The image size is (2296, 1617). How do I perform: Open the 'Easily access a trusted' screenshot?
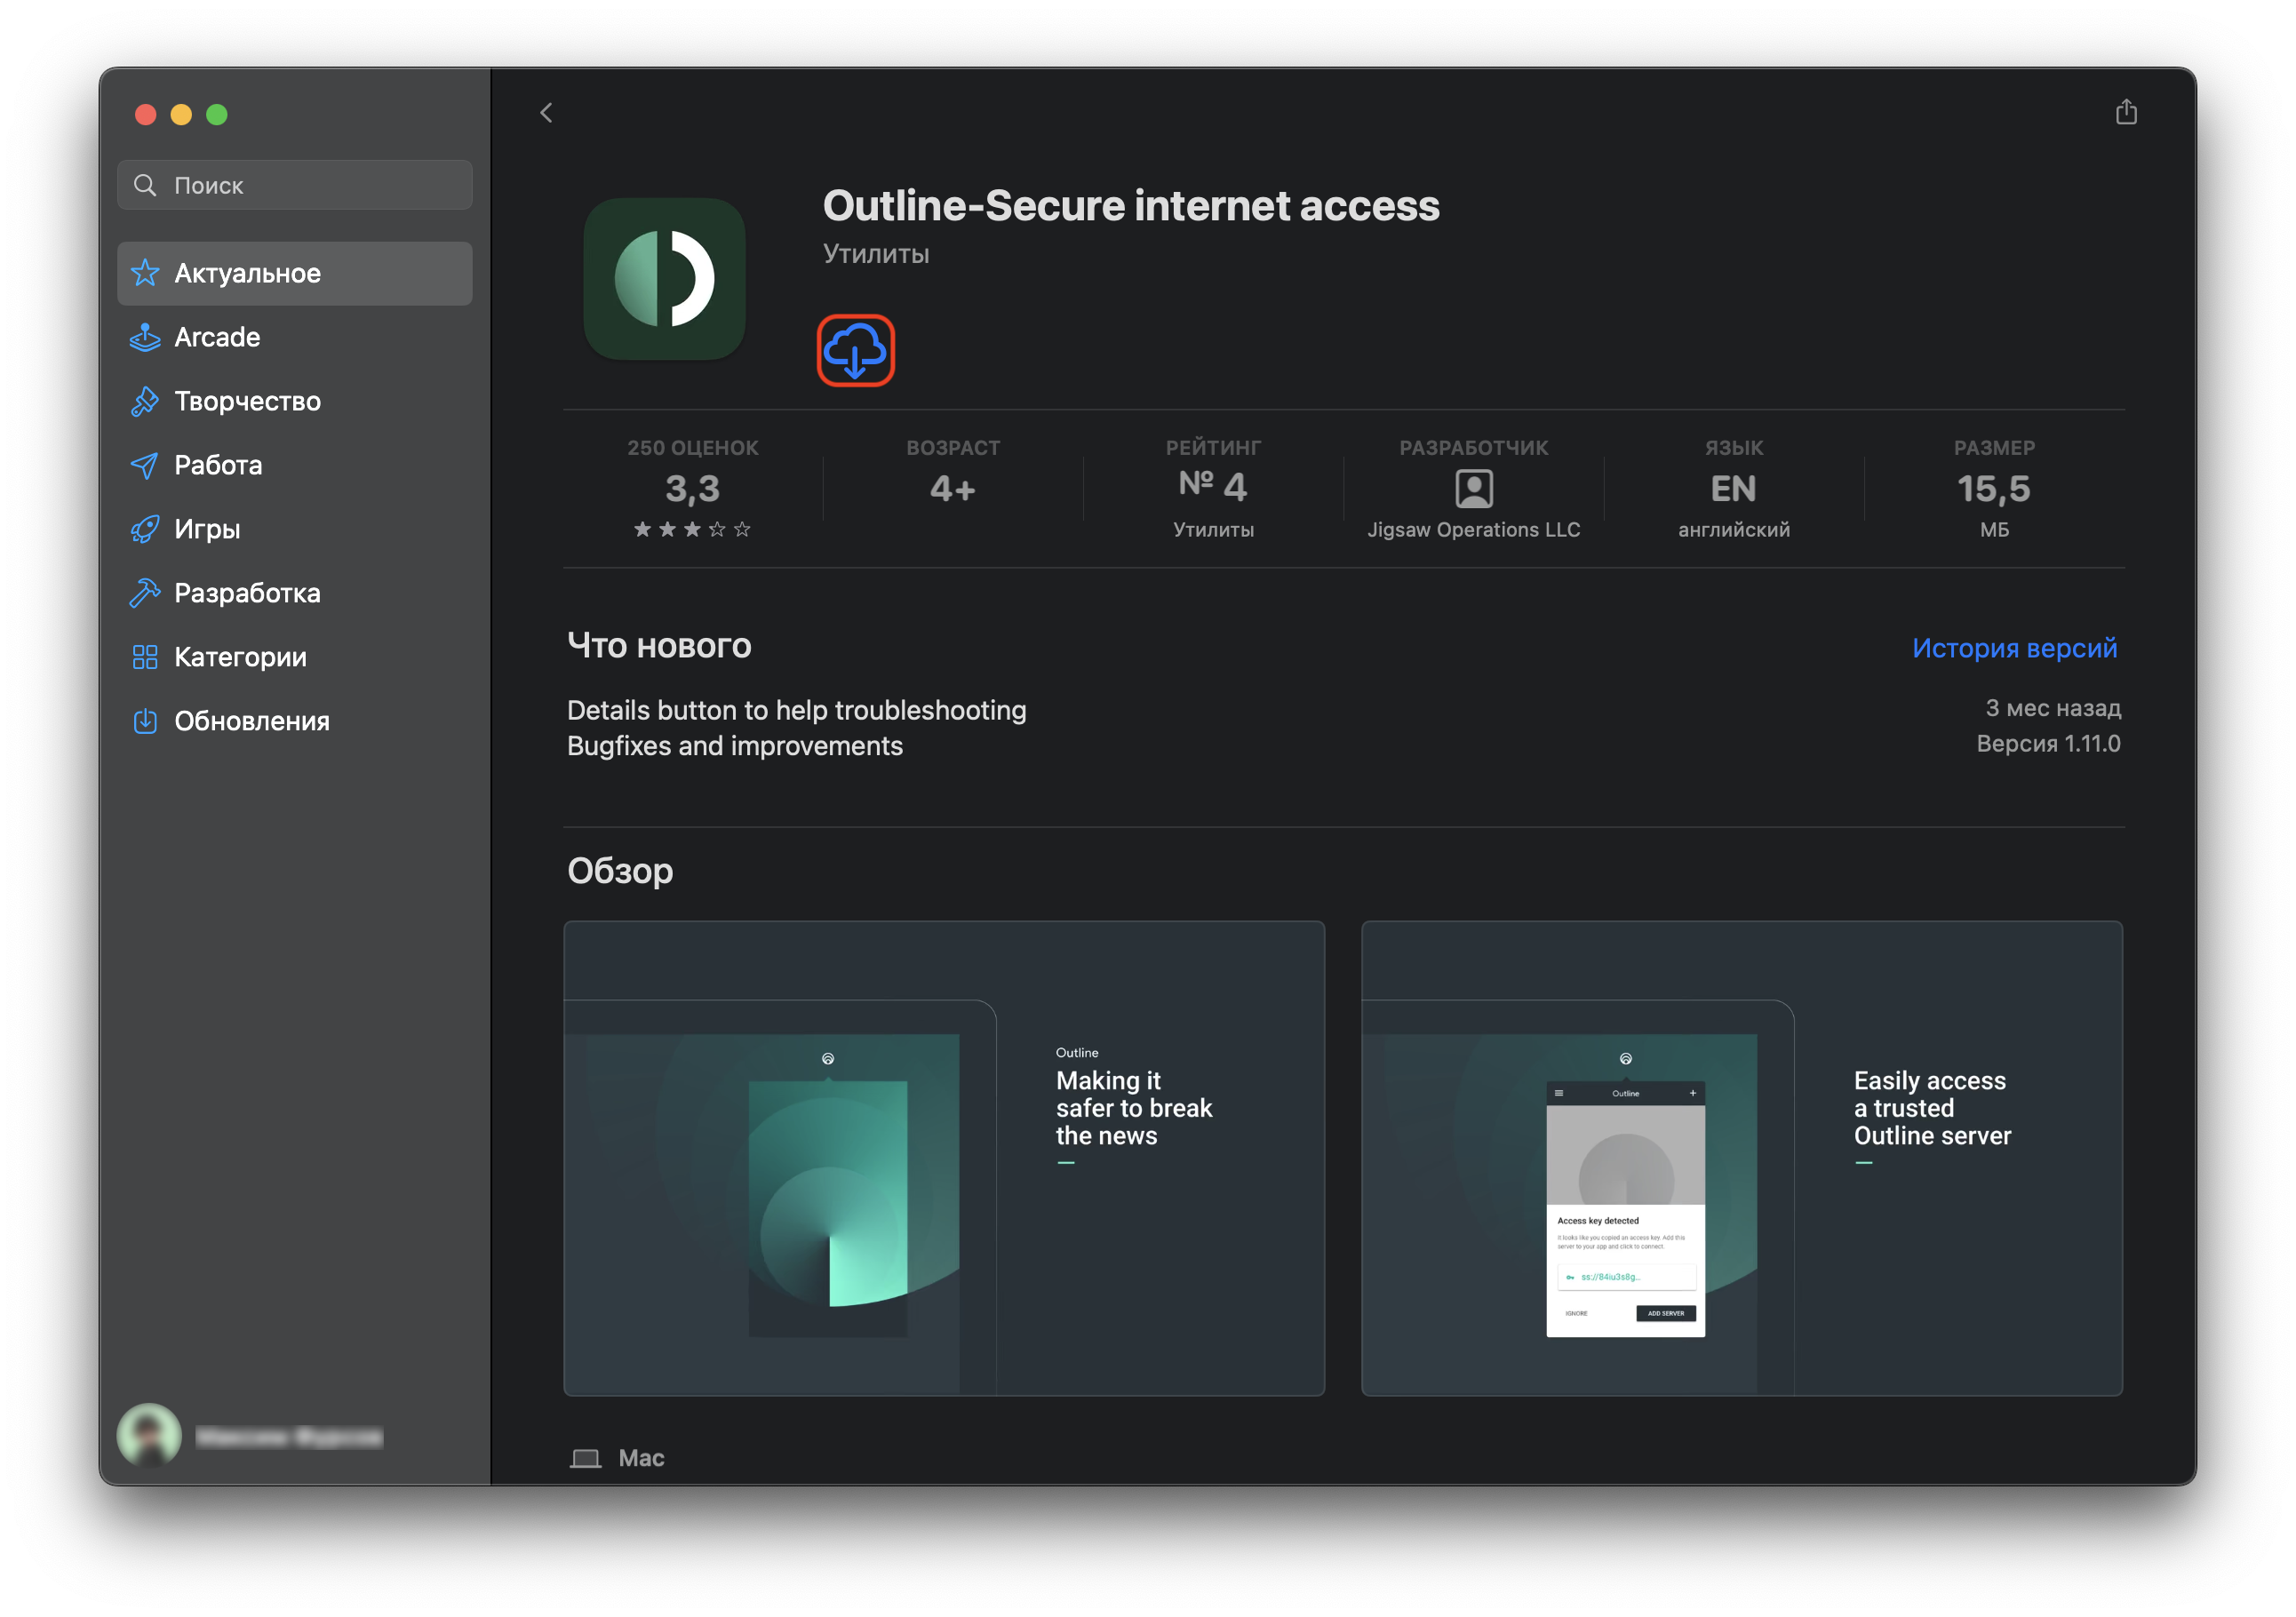pyautogui.click(x=1741, y=1158)
